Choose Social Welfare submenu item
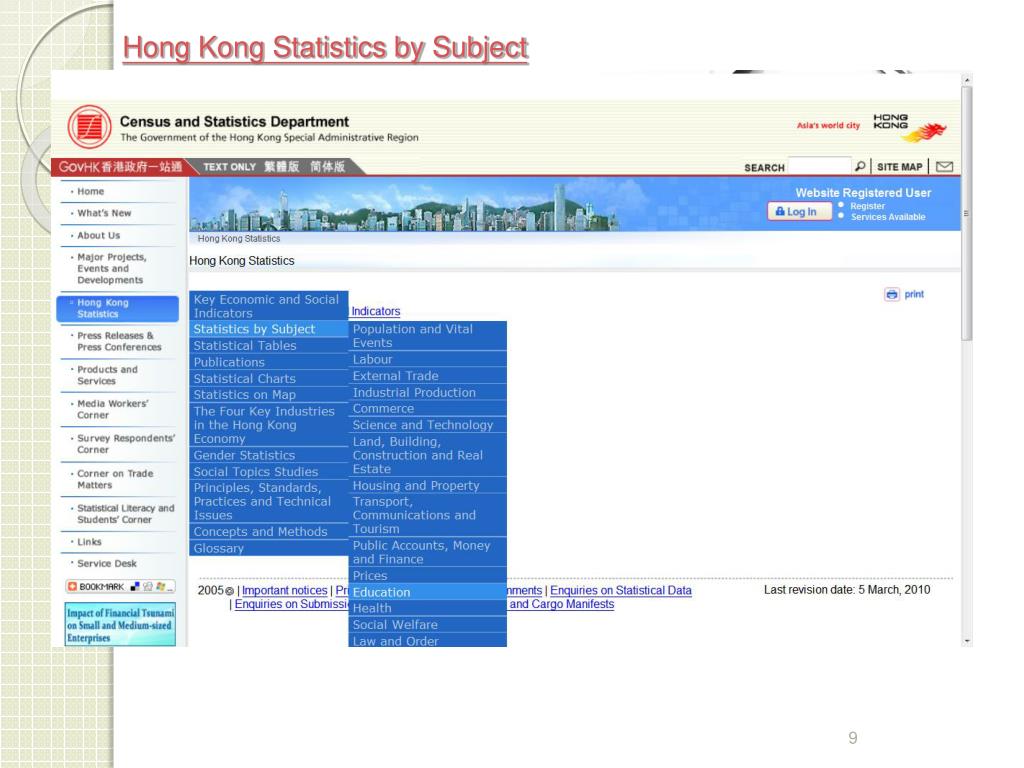The height and width of the screenshot is (768, 1024). (428, 624)
